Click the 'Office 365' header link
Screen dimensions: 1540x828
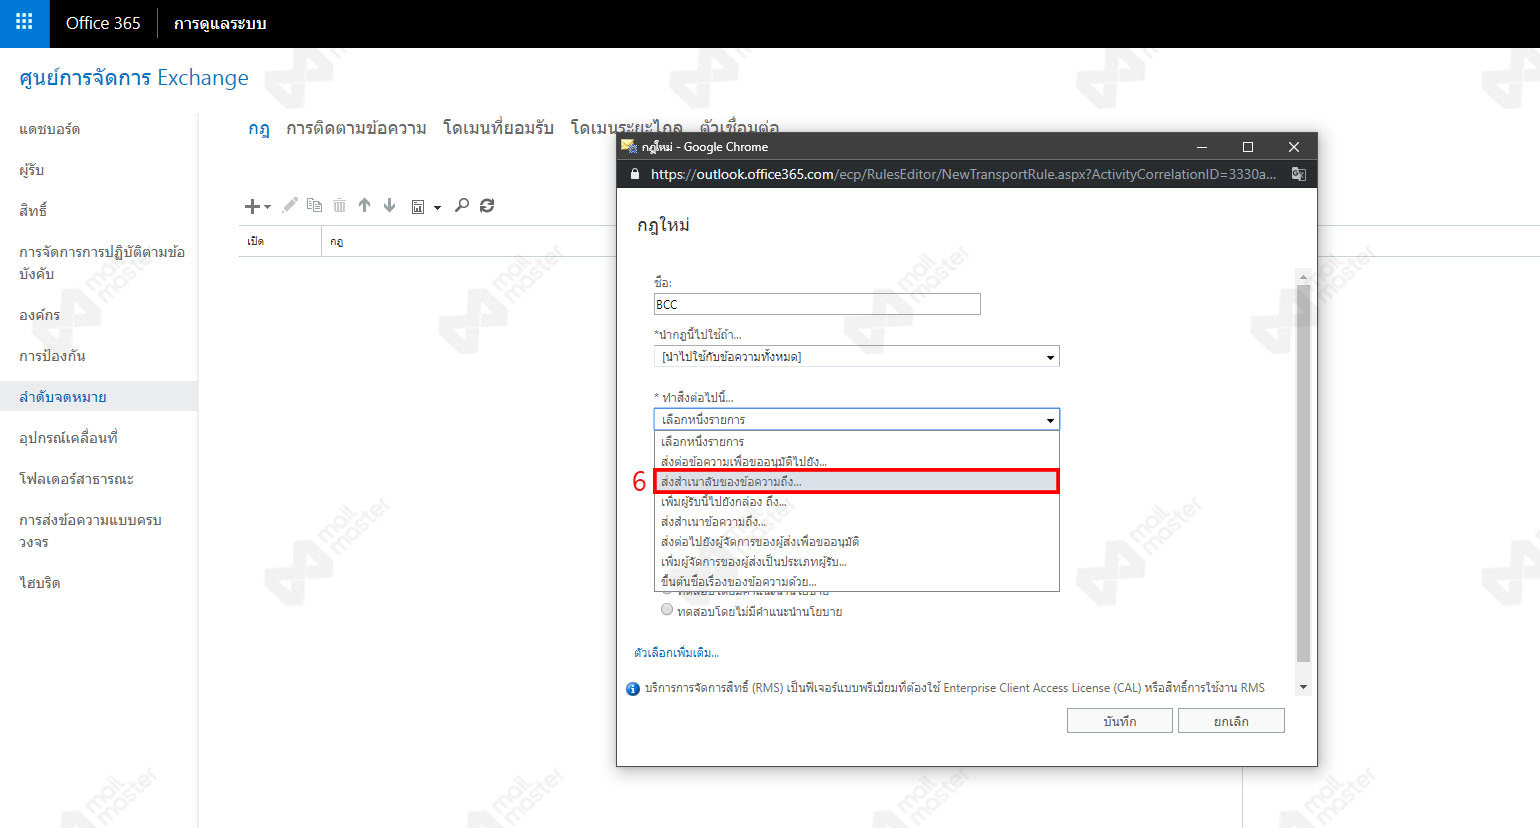(103, 23)
